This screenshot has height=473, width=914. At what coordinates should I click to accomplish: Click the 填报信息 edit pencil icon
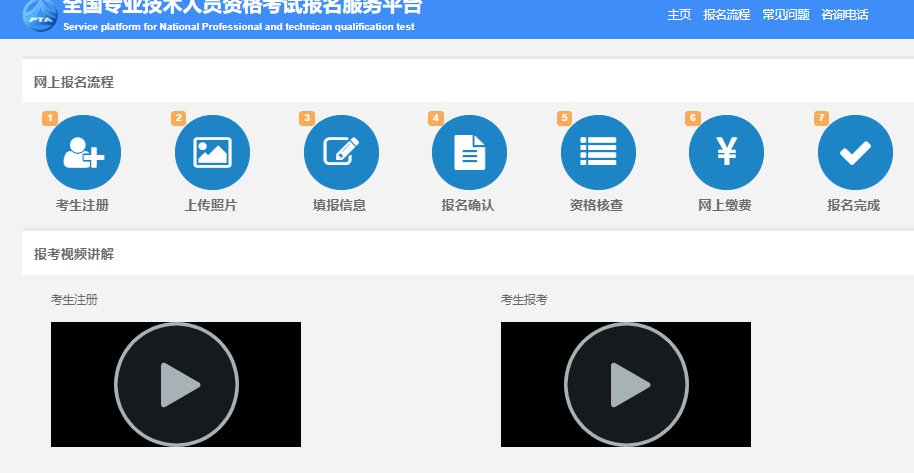341,152
